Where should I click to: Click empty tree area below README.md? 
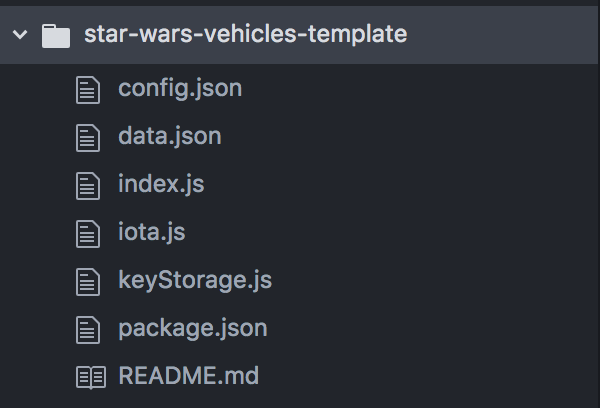(298, 401)
